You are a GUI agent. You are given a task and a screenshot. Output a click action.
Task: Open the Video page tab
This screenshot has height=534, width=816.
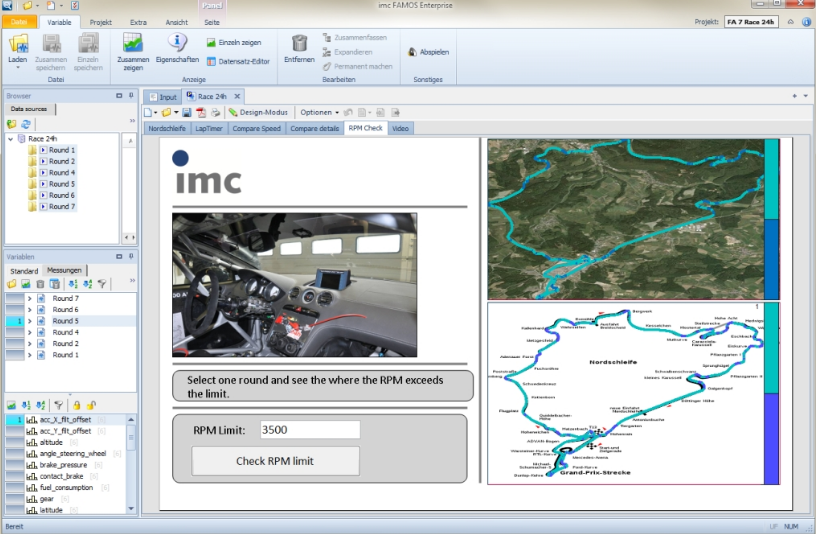400,129
